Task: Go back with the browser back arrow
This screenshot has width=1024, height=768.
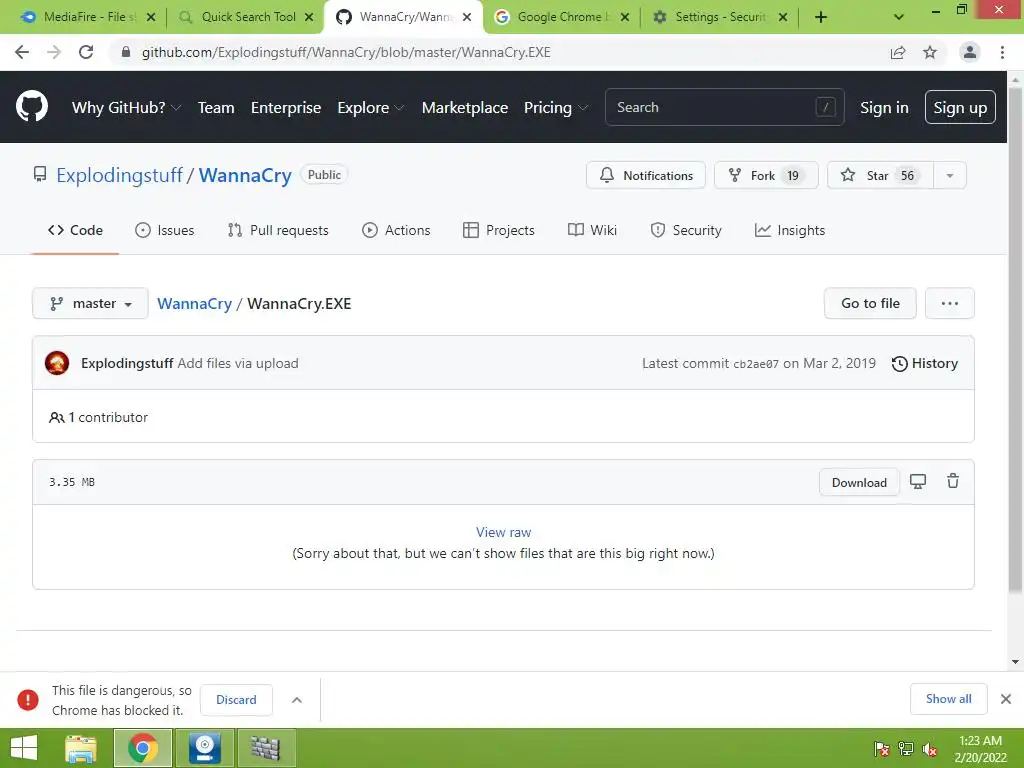Action: point(22,52)
